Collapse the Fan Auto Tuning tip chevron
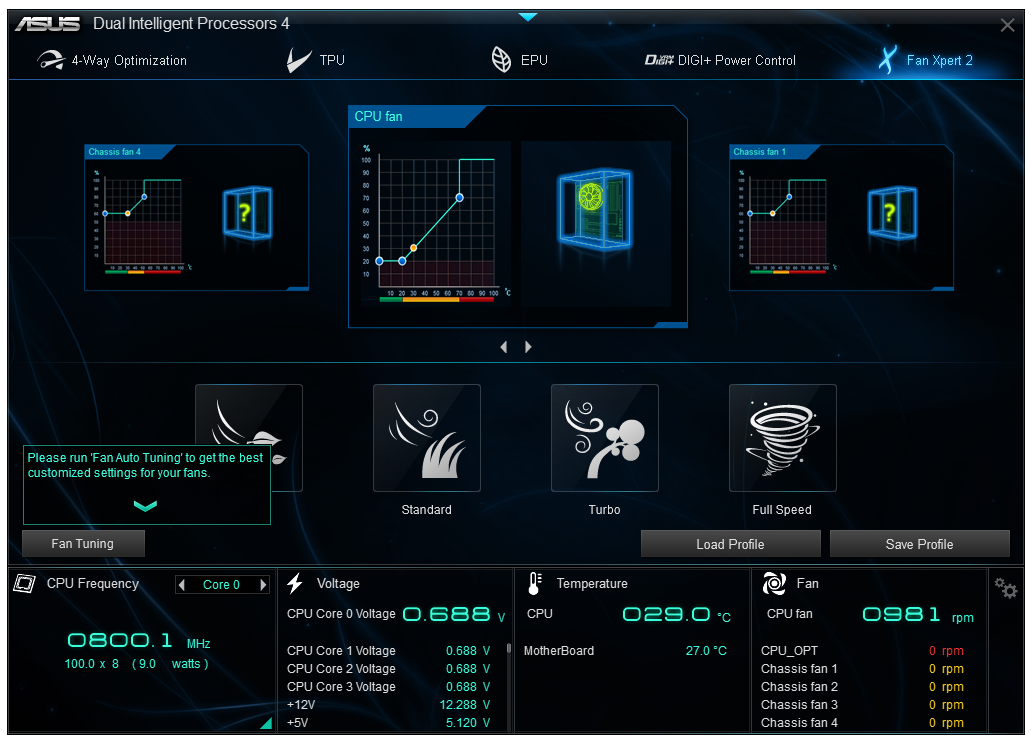Image resolution: width=1031 pixels, height=741 pixels. tap(145, 506)
